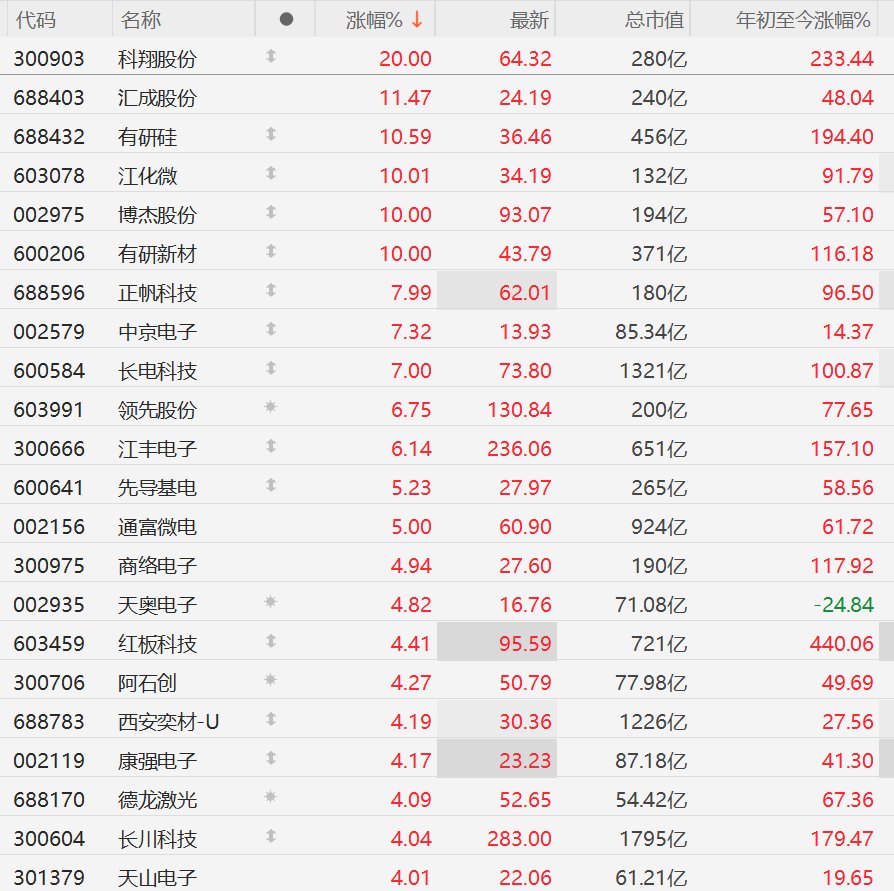Screen dimensions: 894x891
Task: Click the year-to-date value 233.44
Action: 842,59
